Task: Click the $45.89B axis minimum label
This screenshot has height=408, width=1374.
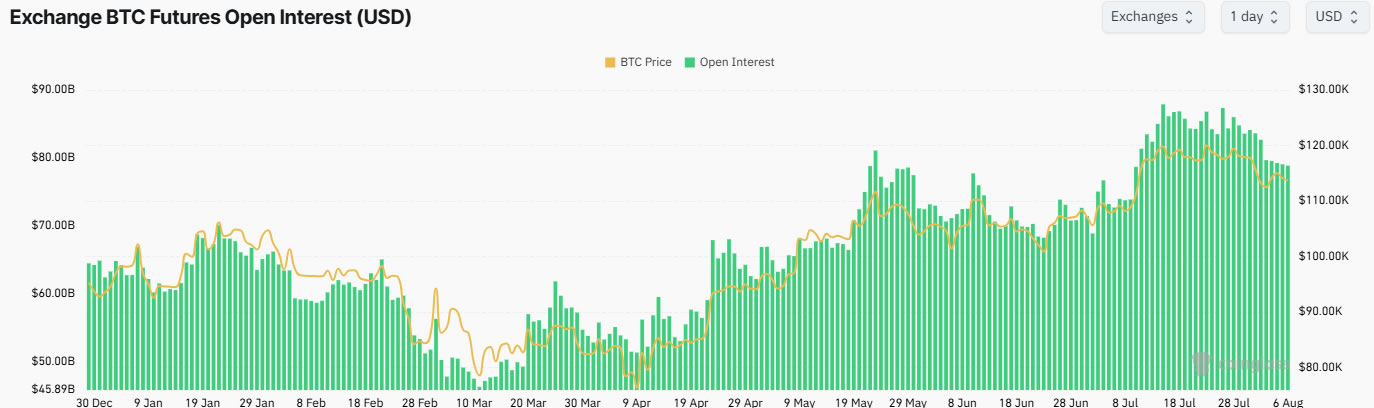Action: tap(53, 388)
